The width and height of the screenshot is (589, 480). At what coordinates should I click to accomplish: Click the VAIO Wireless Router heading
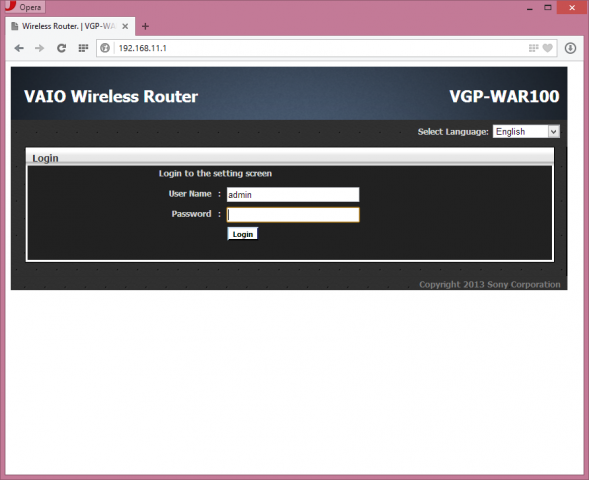point(111,97)
